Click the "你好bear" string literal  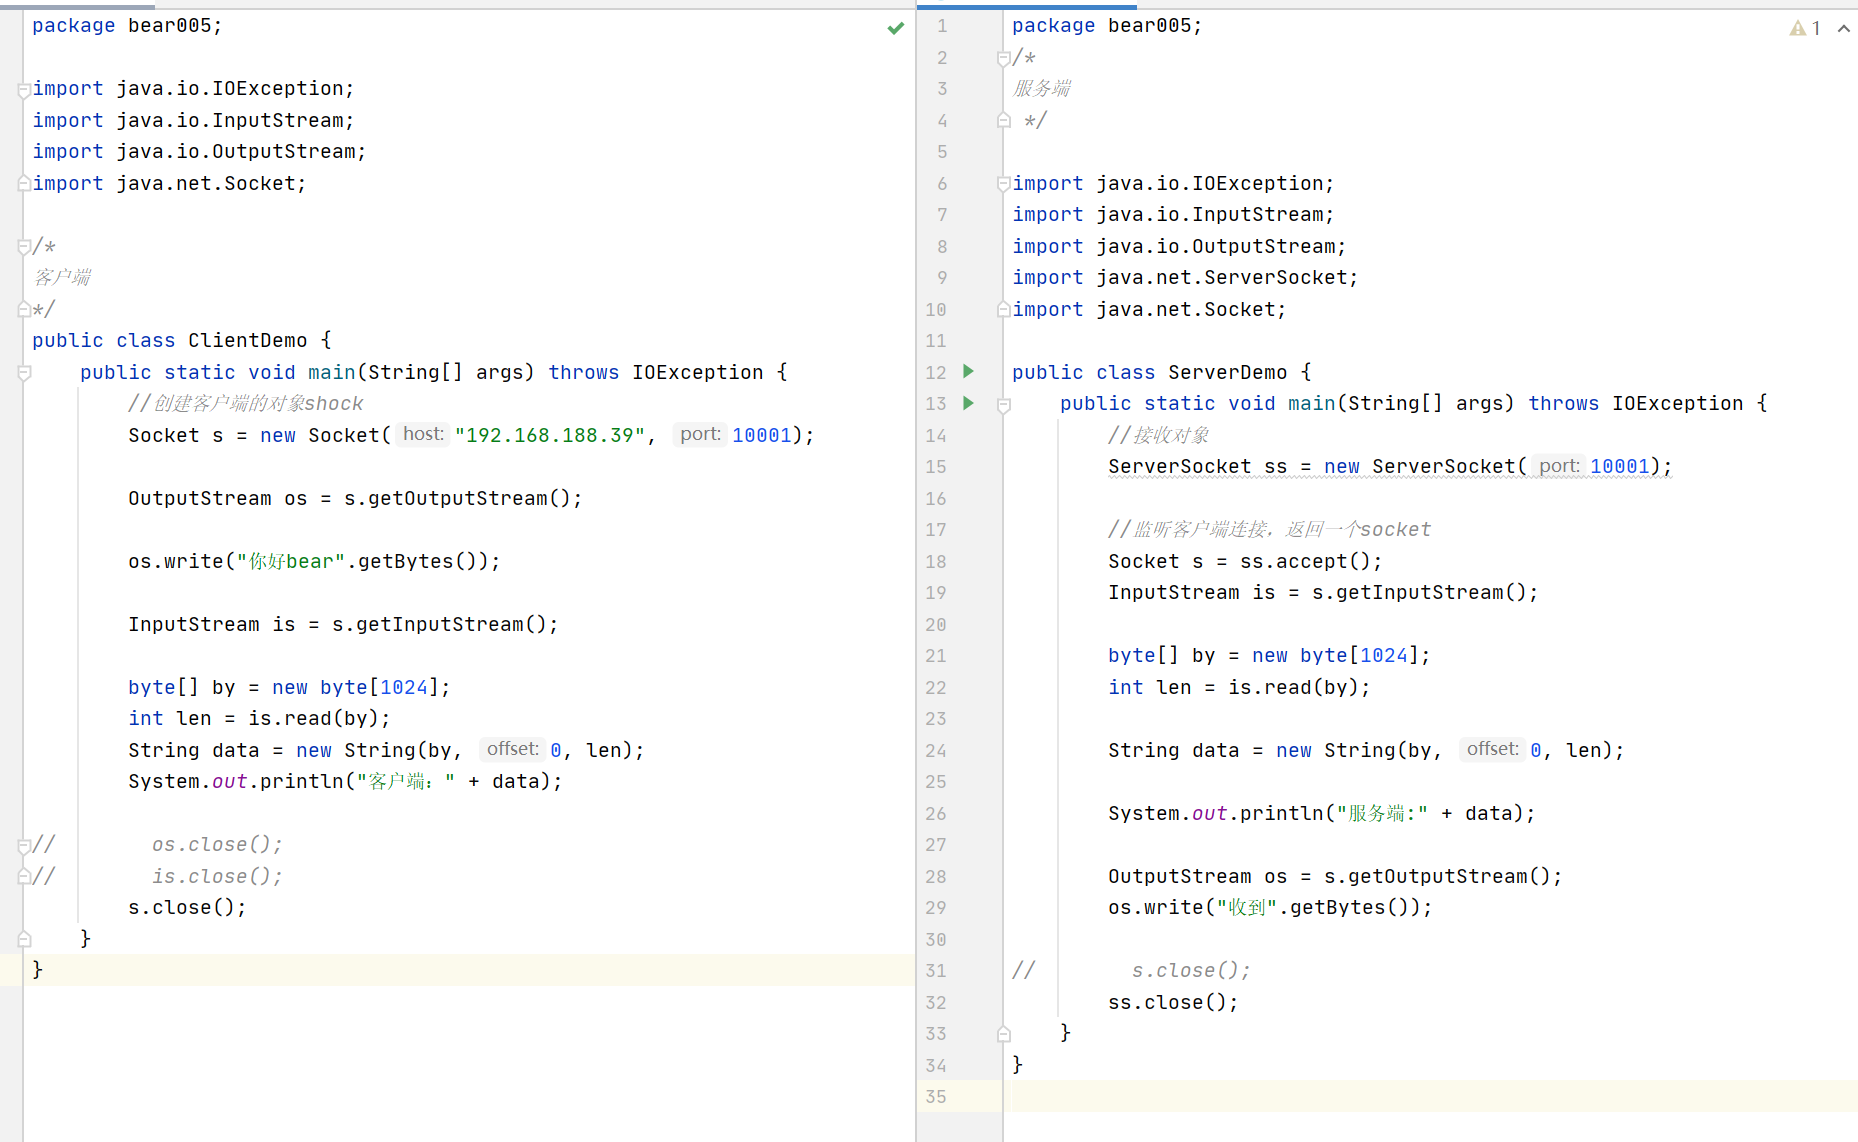tap(291, 561)
